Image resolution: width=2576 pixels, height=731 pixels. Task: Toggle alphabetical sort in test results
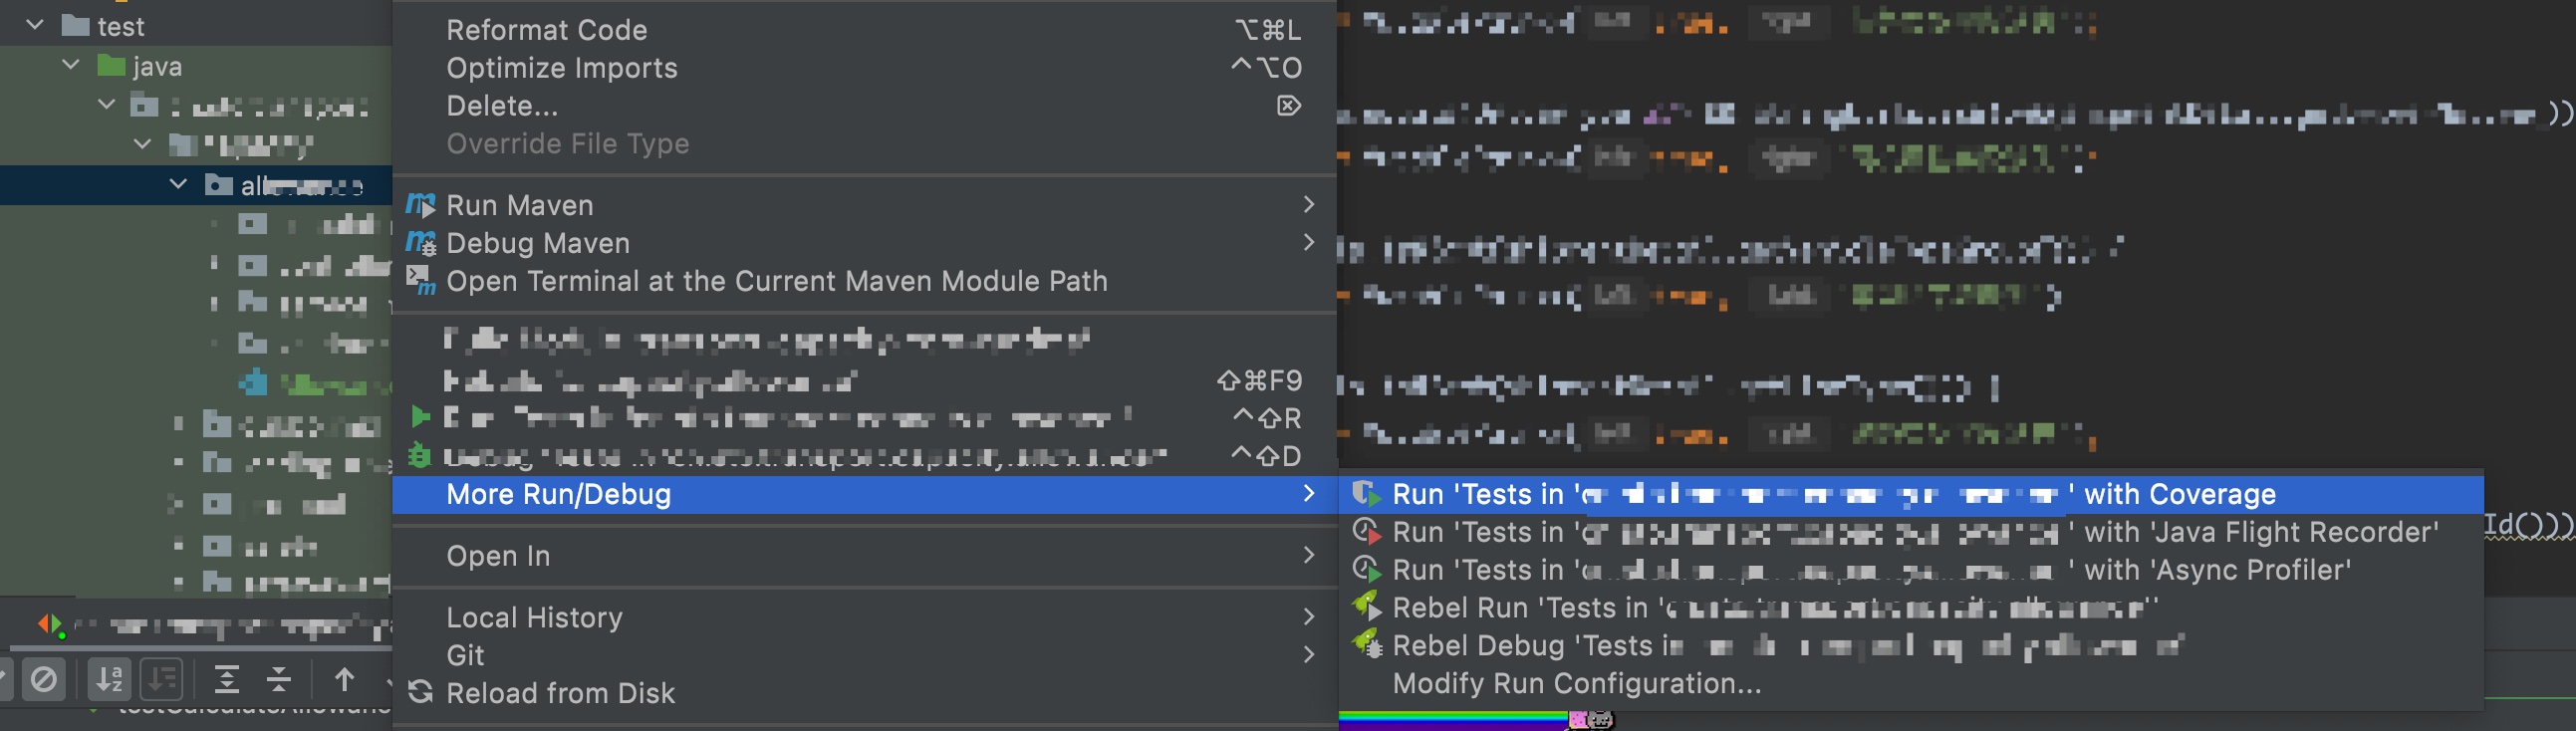(109, 680)
